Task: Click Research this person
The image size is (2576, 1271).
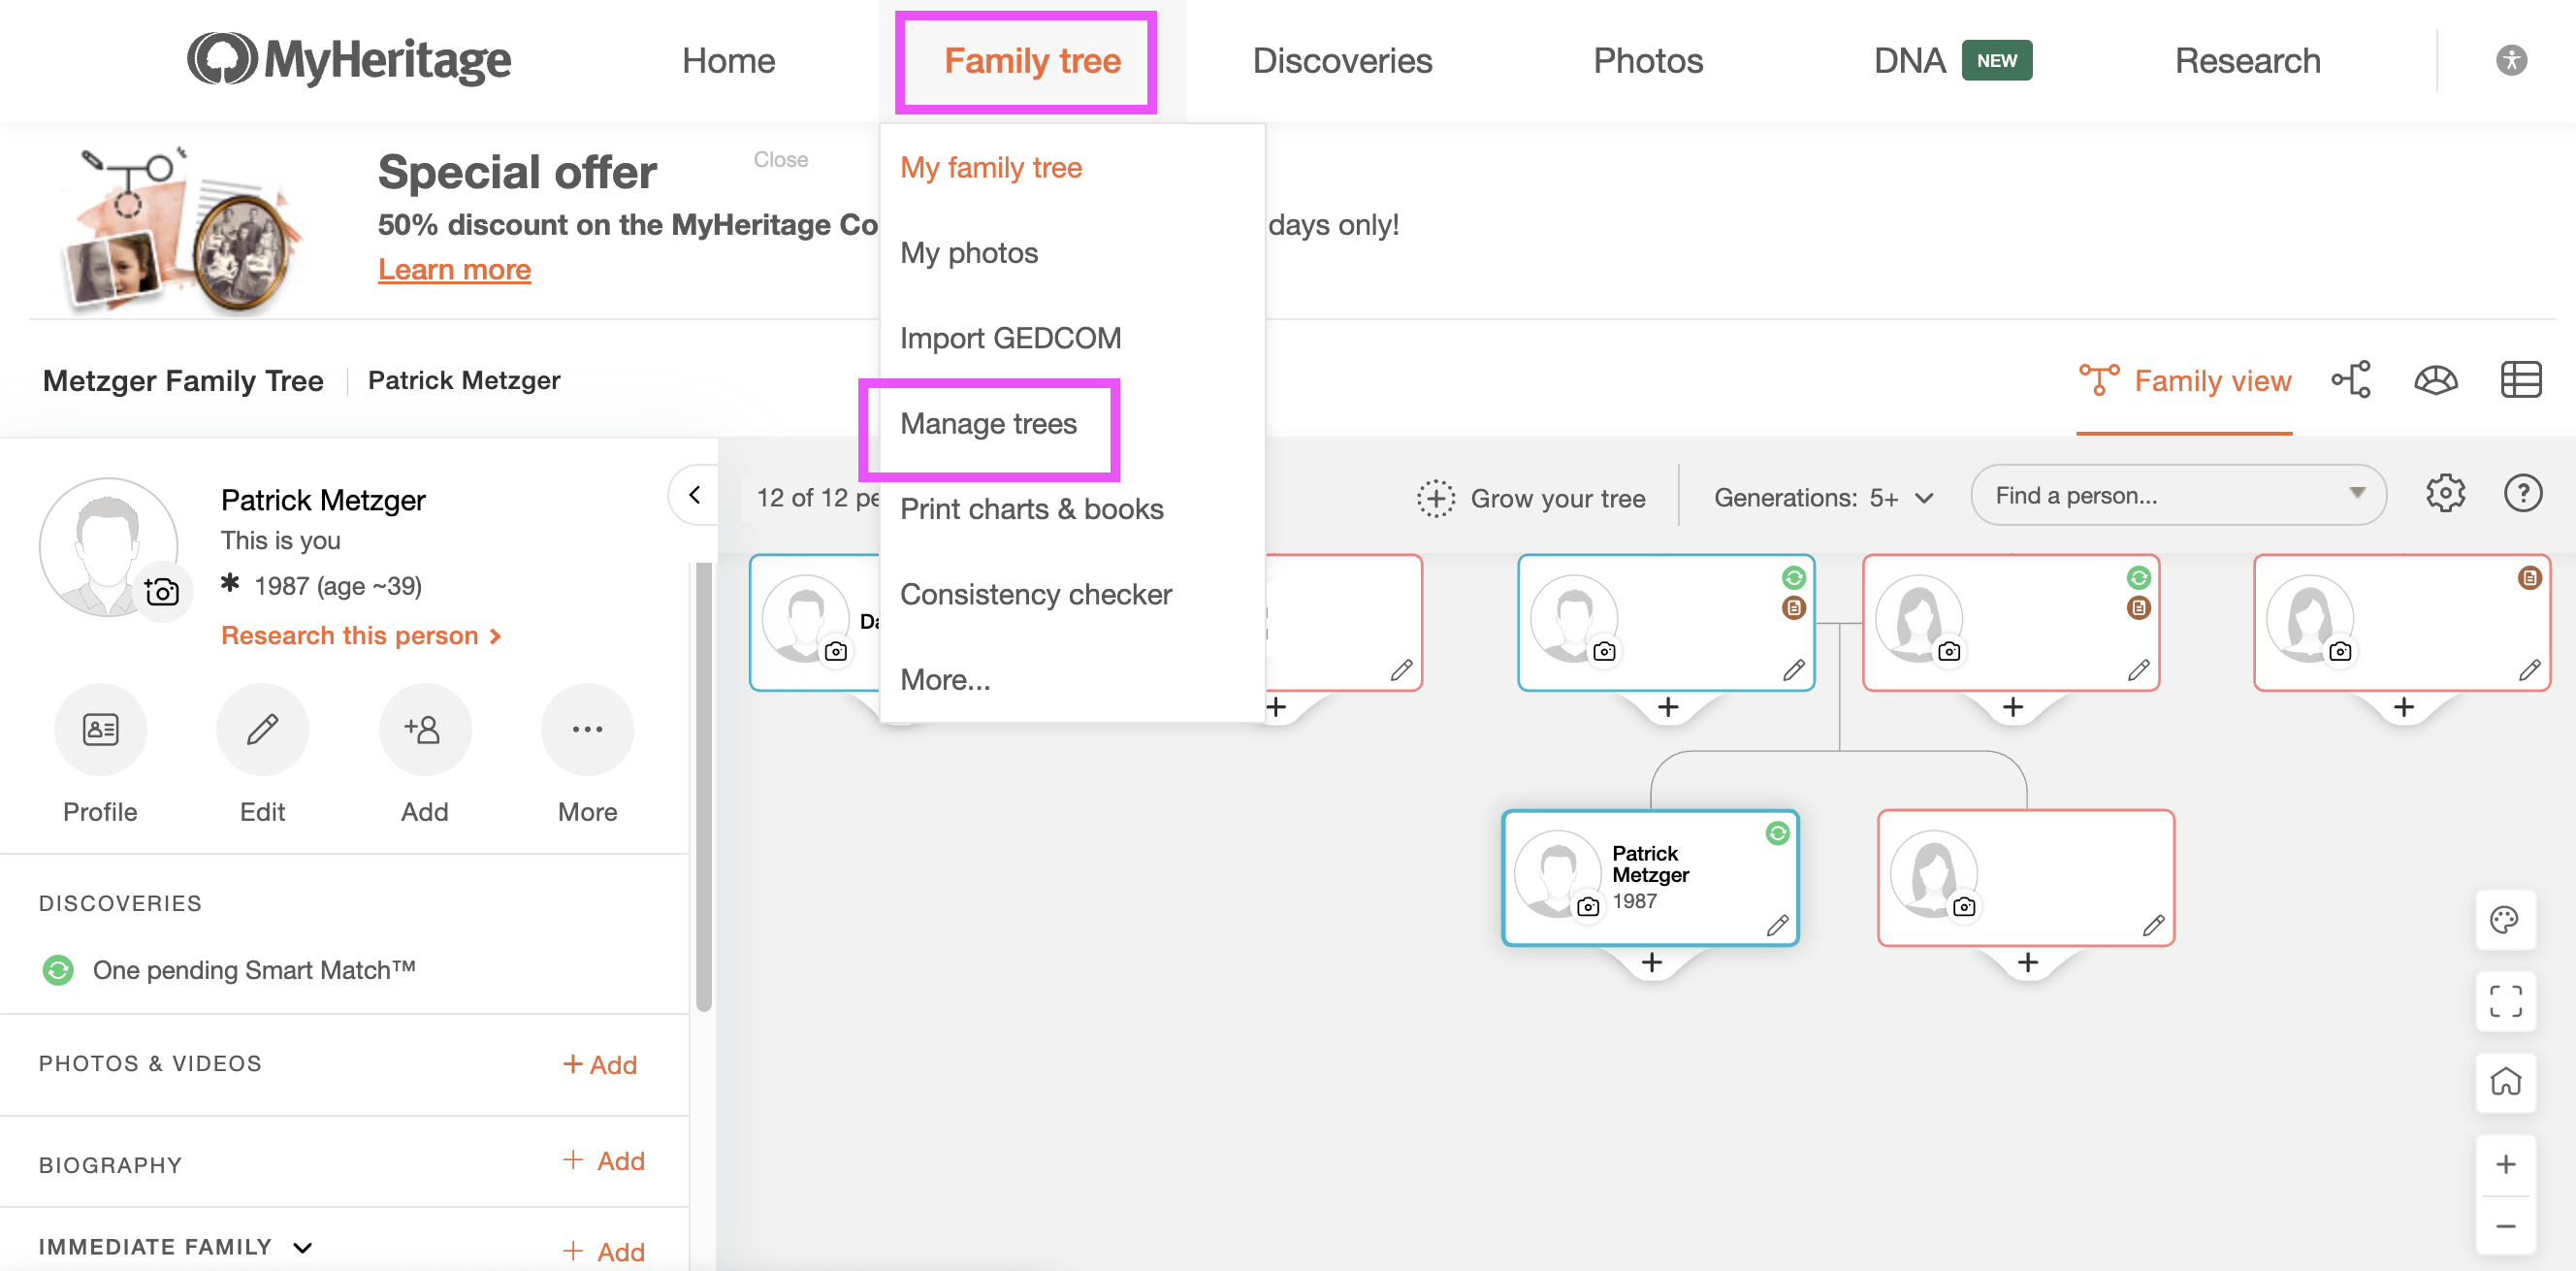Action: (360, 635)
